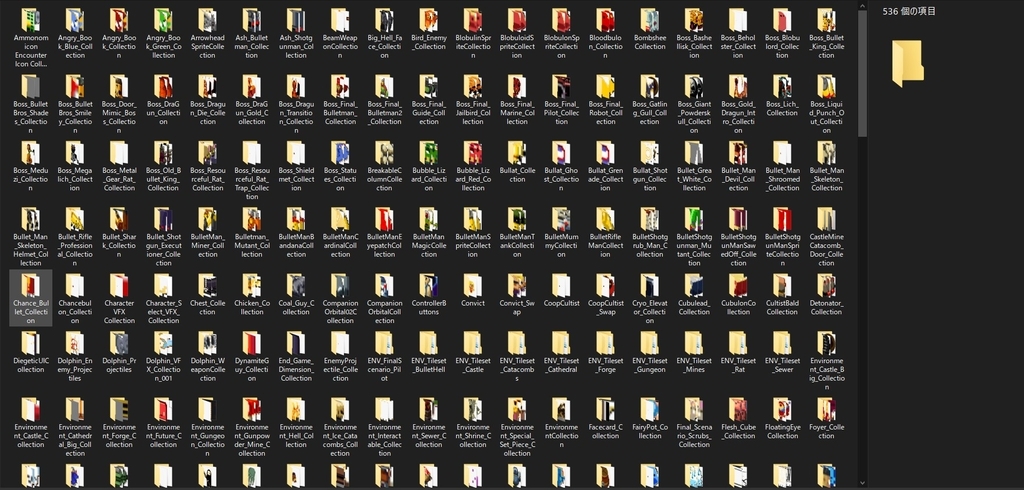Select the Boss_Statues_Collection folder
Image resolution: width=1024 pixels, height=490 pixels.
(x=340, y=167)
